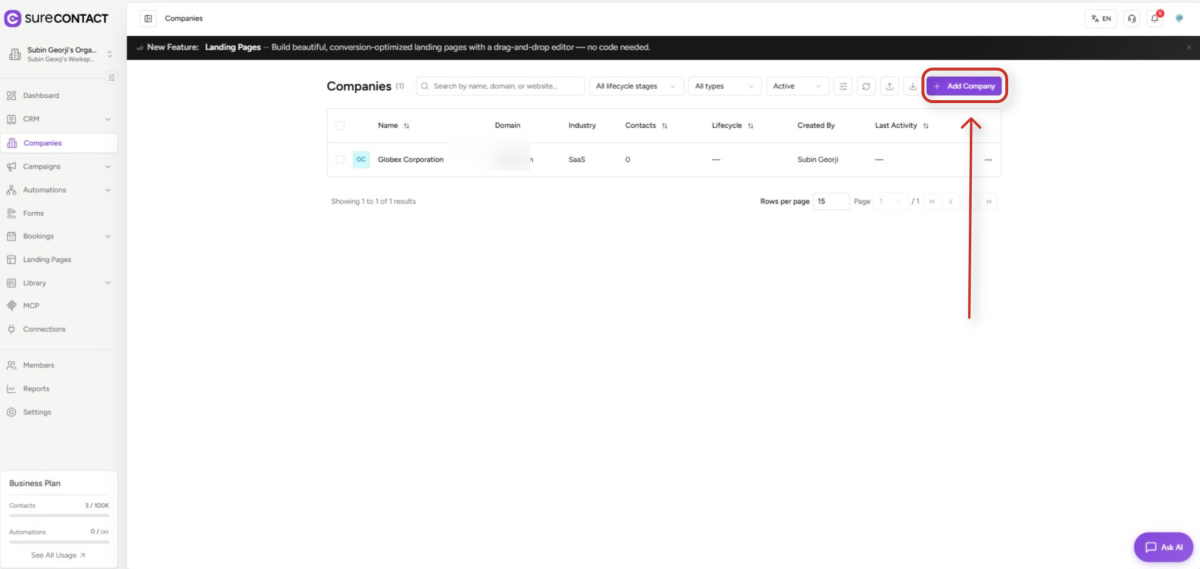
Task: Open Connections from the sidebar
Action: [60, 329]
